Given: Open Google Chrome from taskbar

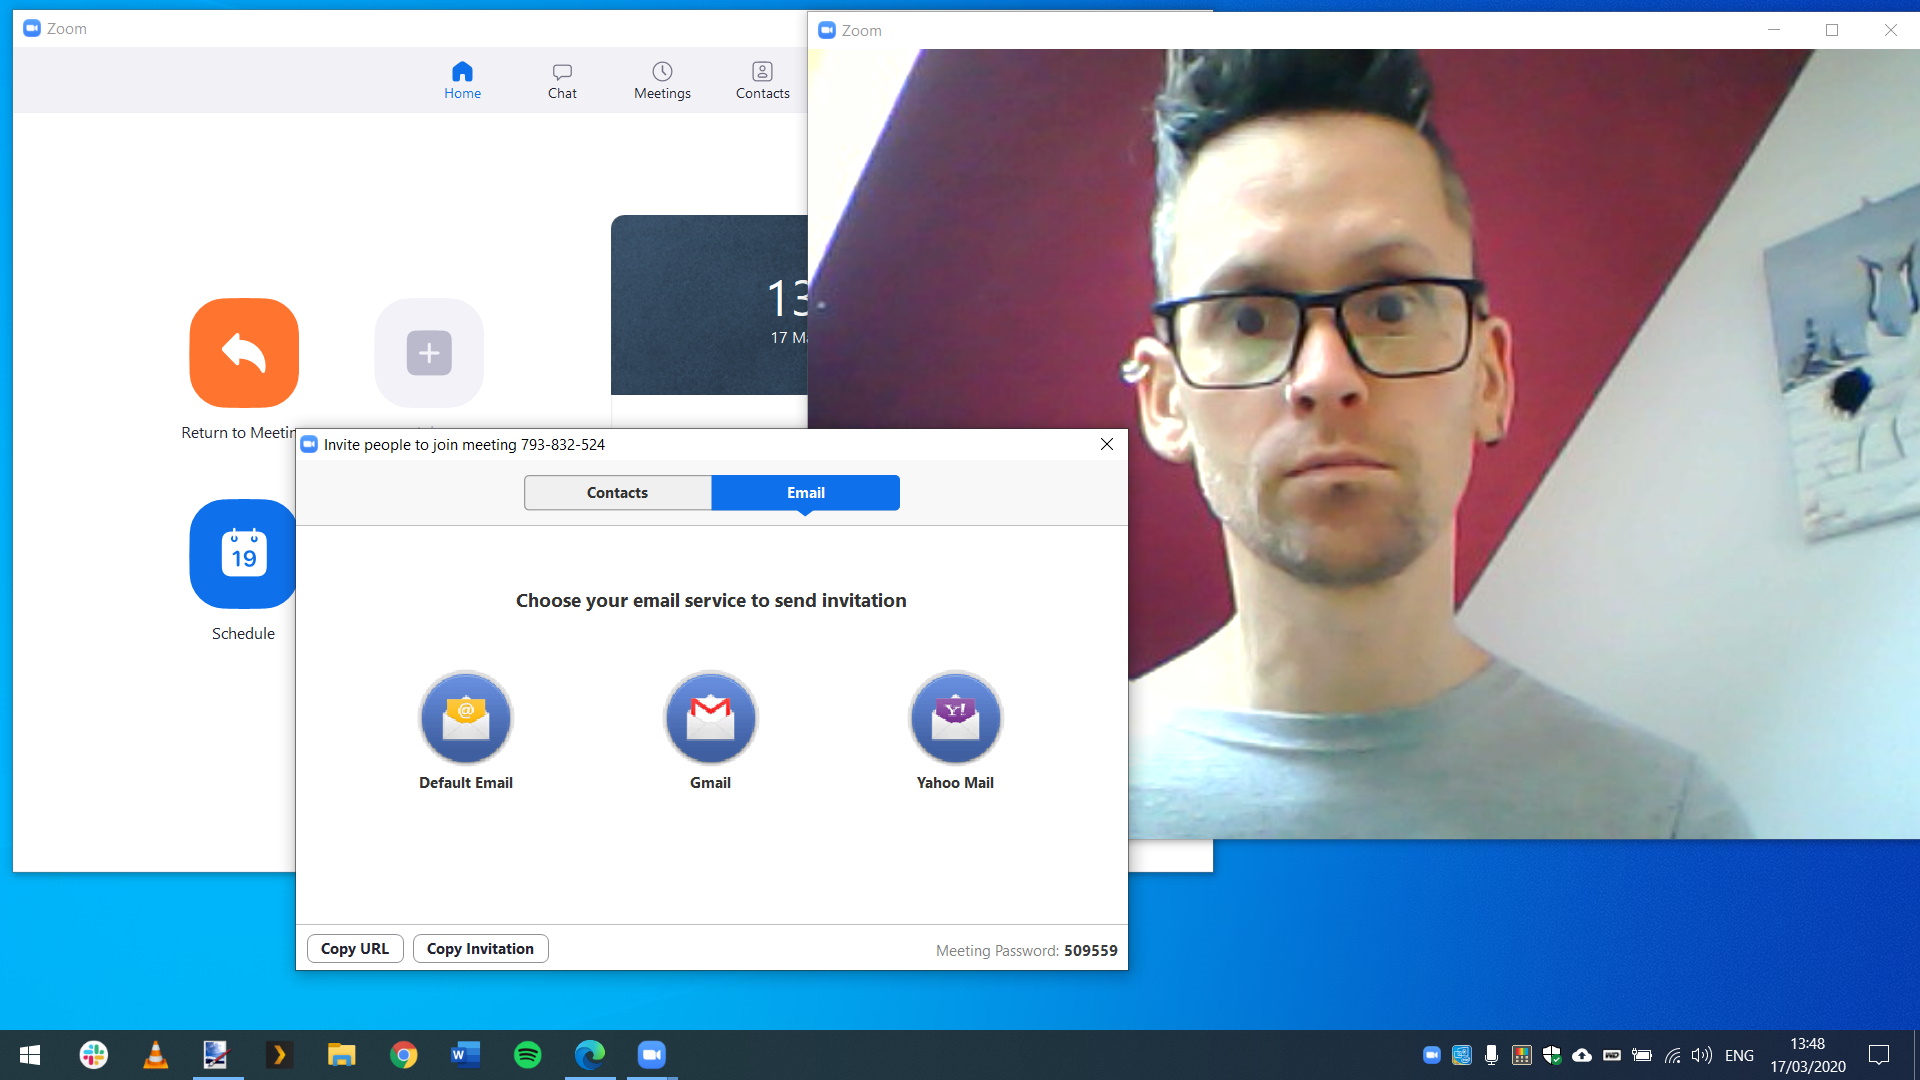Looking at the screenshot, I should [x=404, y=1055].
